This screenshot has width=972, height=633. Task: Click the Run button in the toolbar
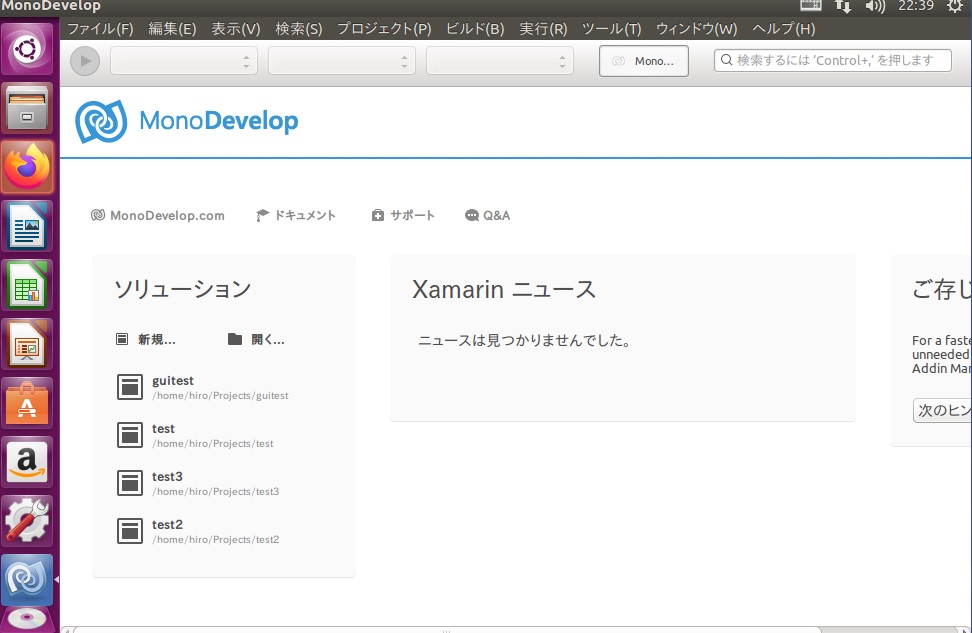(85, 61)
